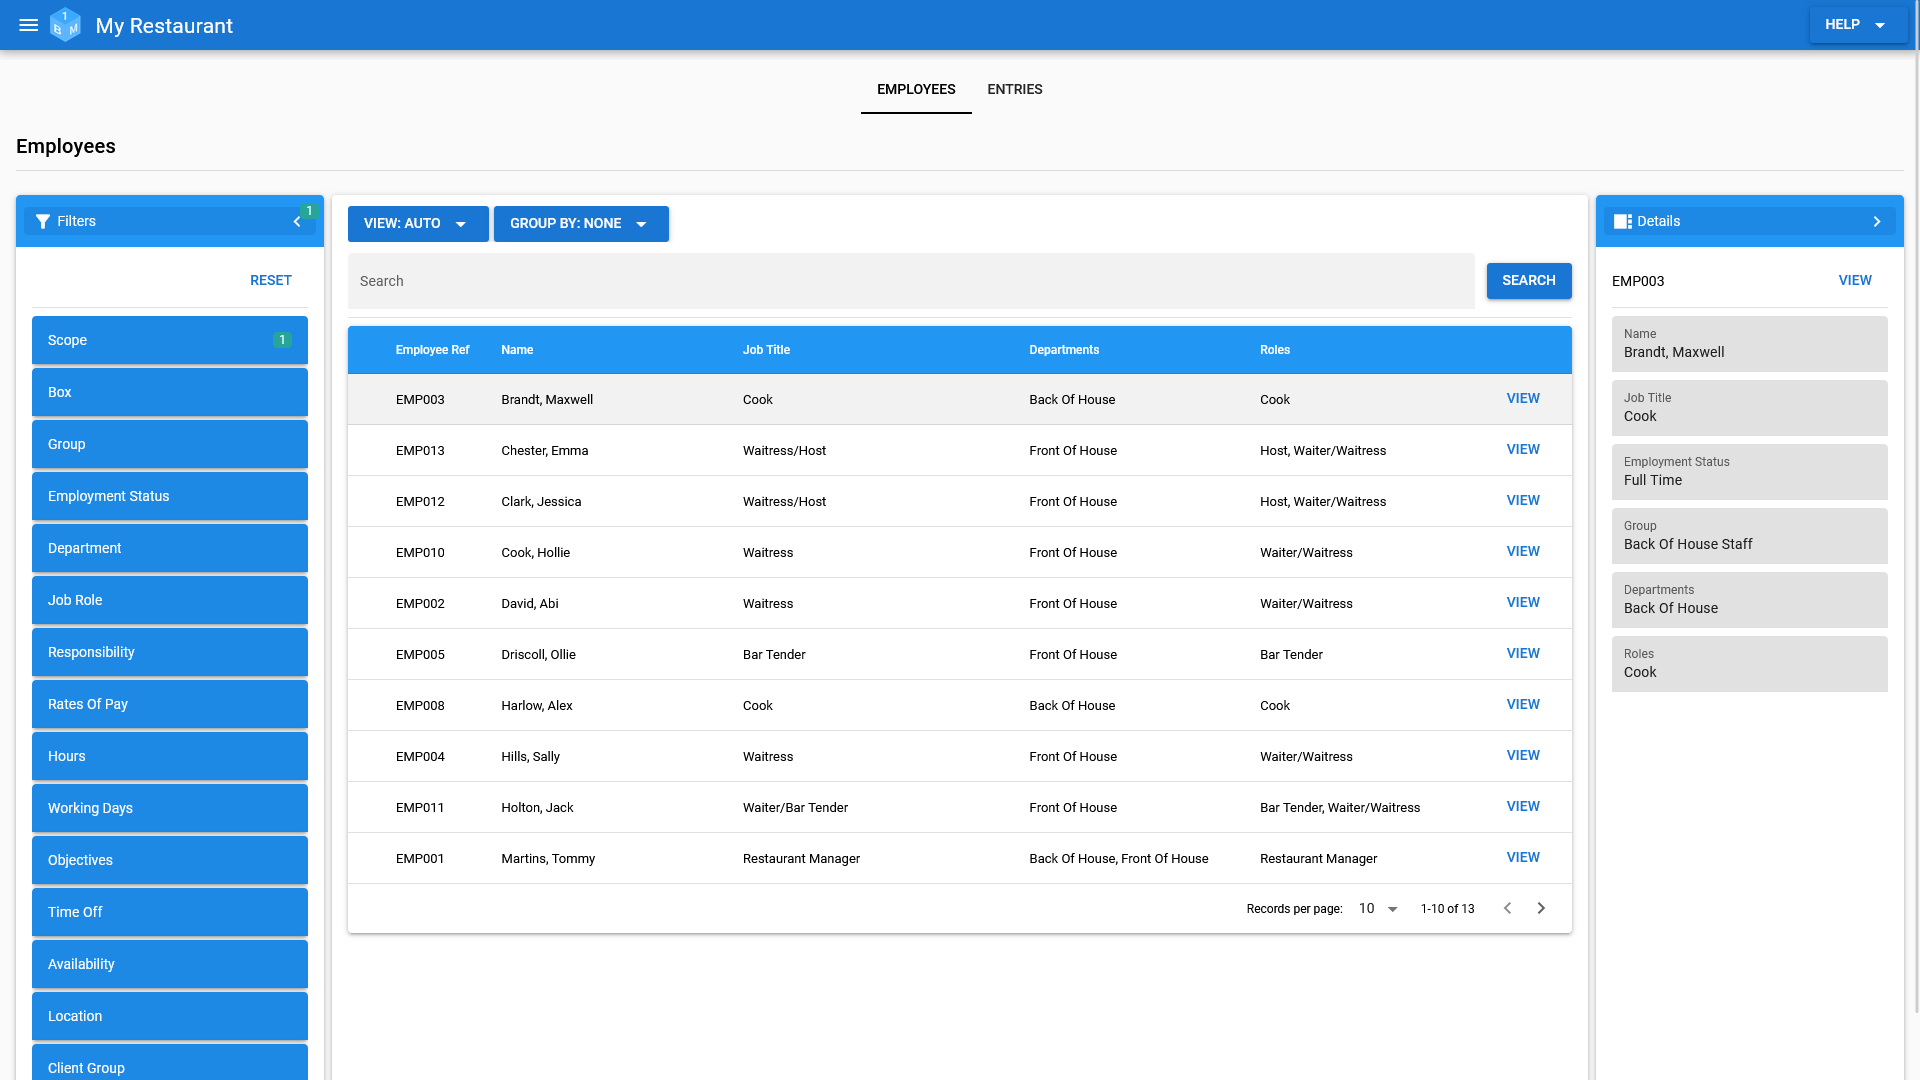Click into the Search input field
1920x1080 pixels.
(x=911, y=281)
